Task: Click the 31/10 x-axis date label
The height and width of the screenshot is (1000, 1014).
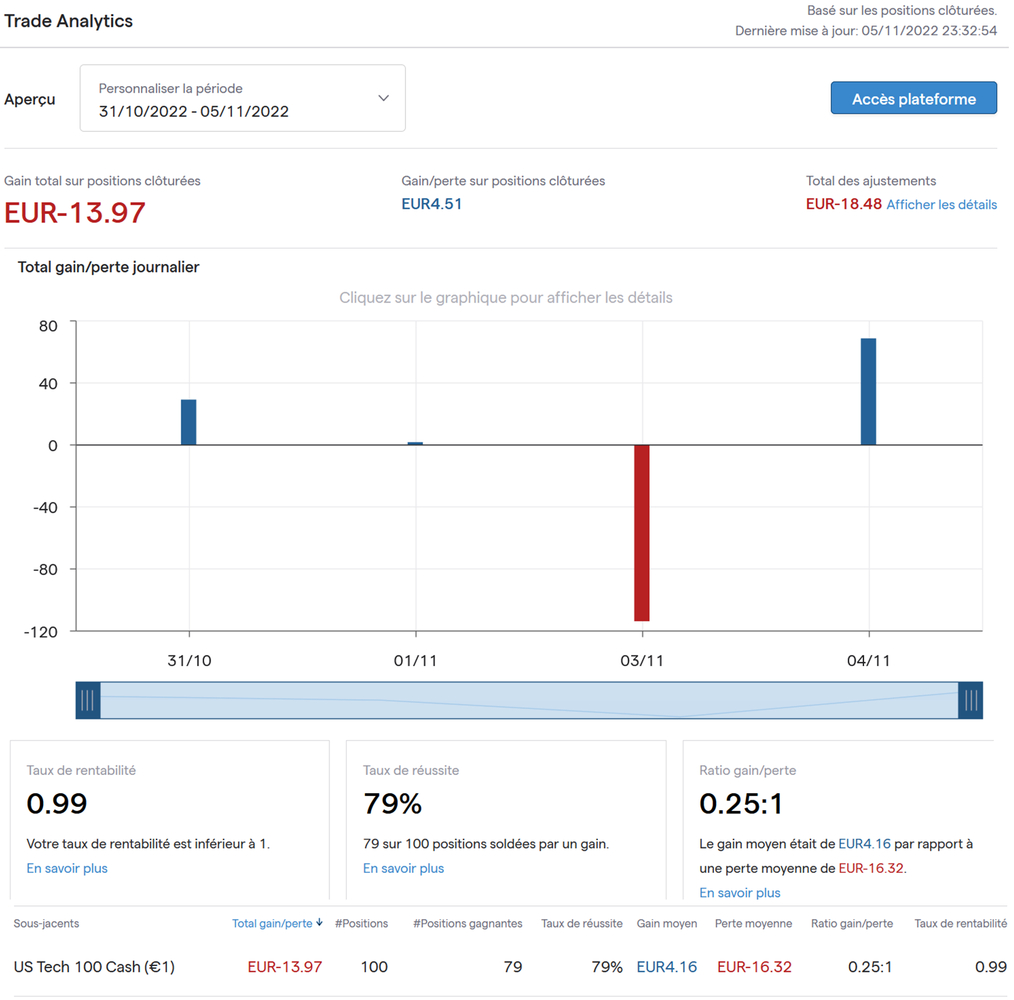Action: (x=189, y=660)
